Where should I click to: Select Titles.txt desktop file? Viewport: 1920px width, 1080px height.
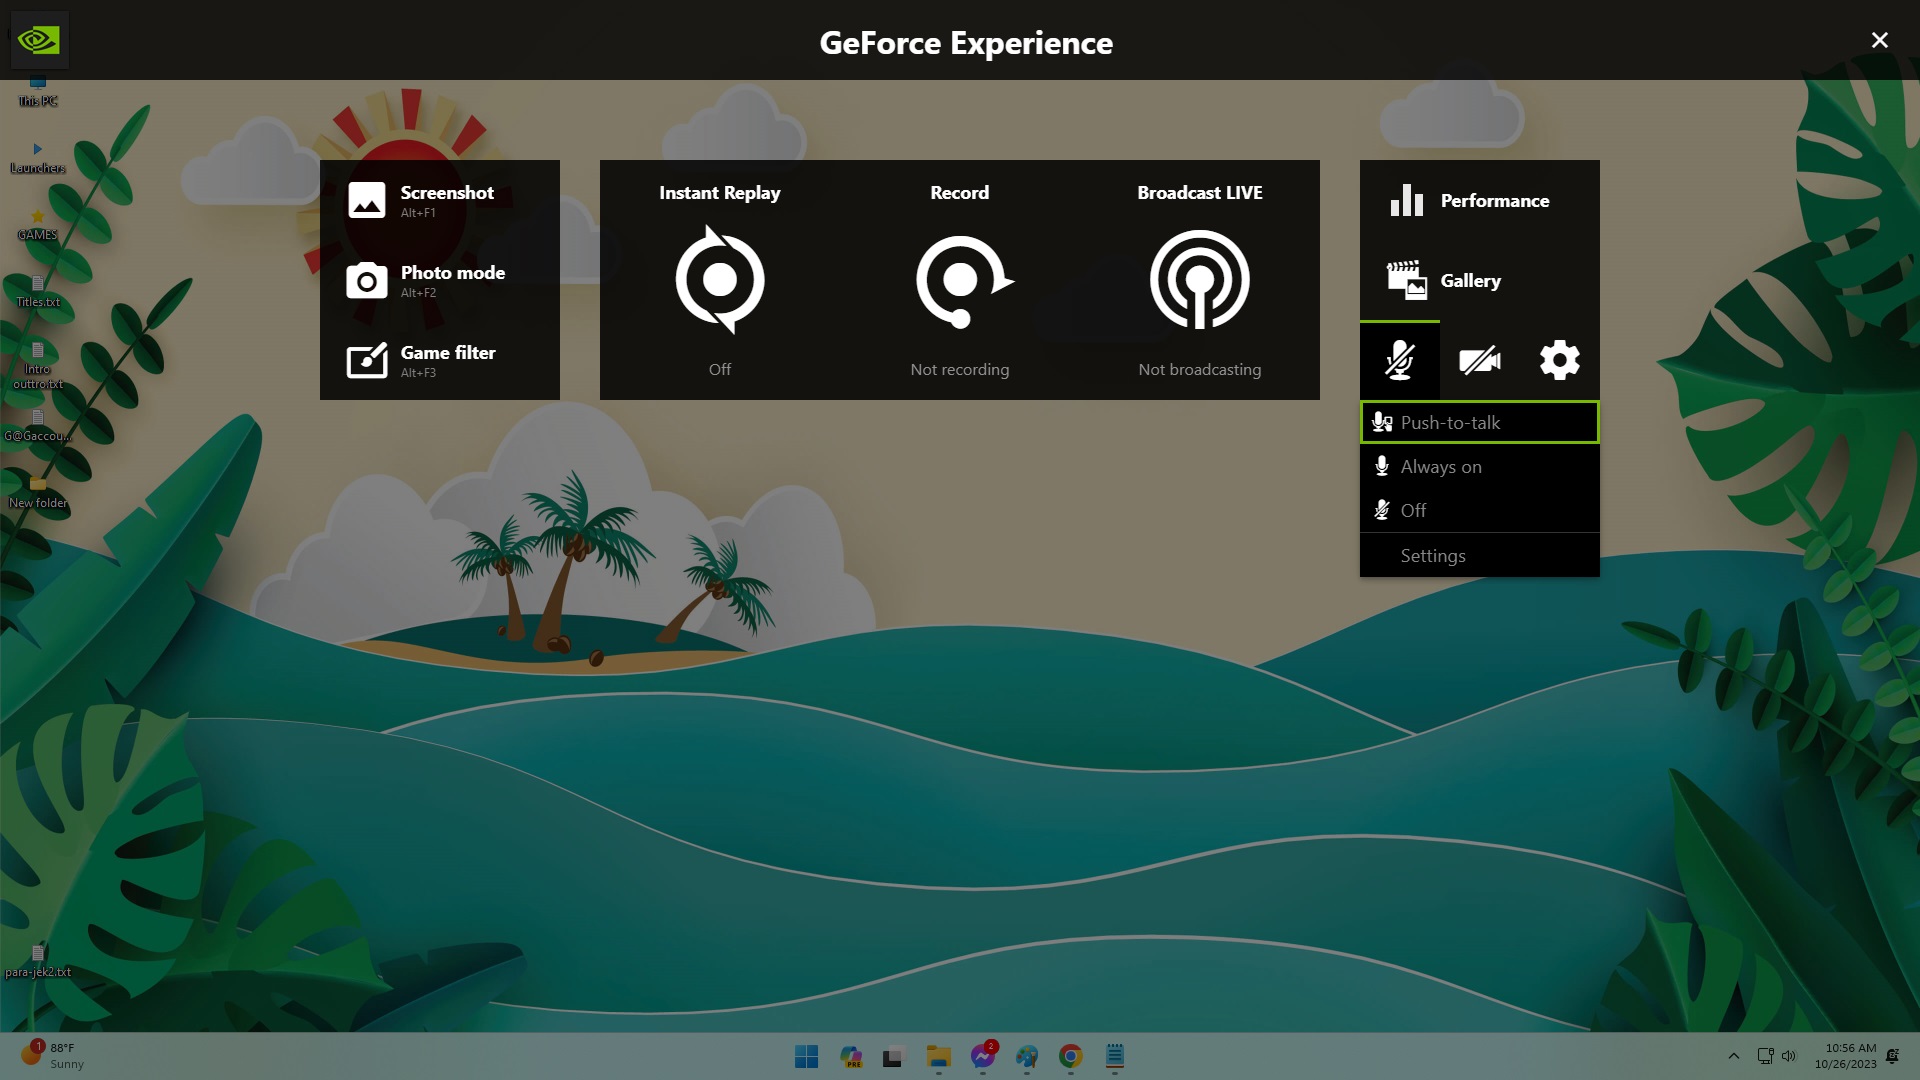click(38, 292)
